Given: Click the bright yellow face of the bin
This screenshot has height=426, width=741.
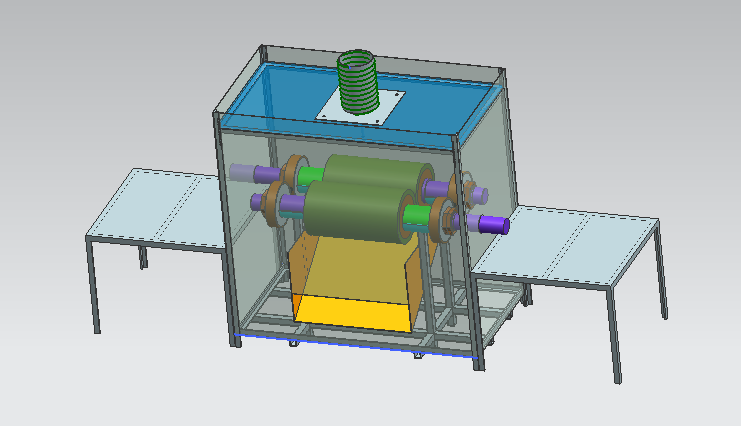Looking at the screenshot, I should (x=352, y=312).
